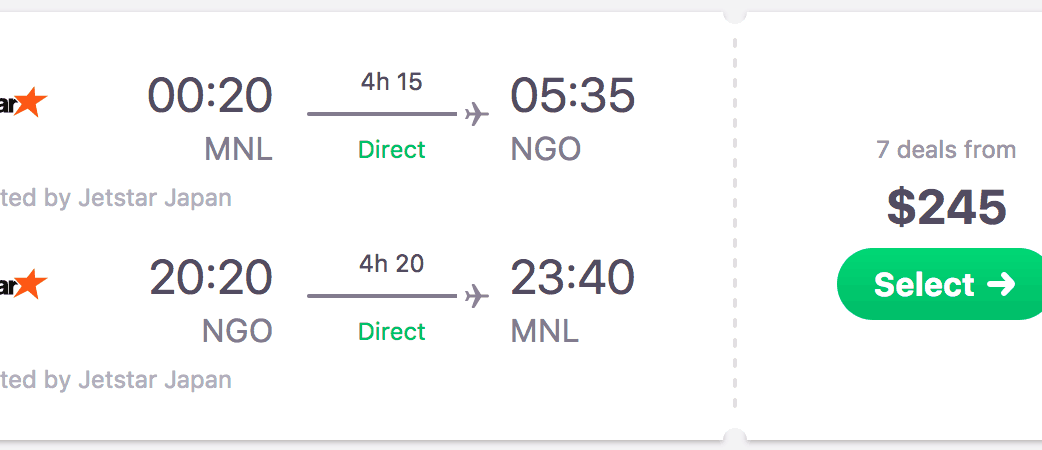Click the "7 deals from" text
This screenshot has height=450, width=1042.
946,150
